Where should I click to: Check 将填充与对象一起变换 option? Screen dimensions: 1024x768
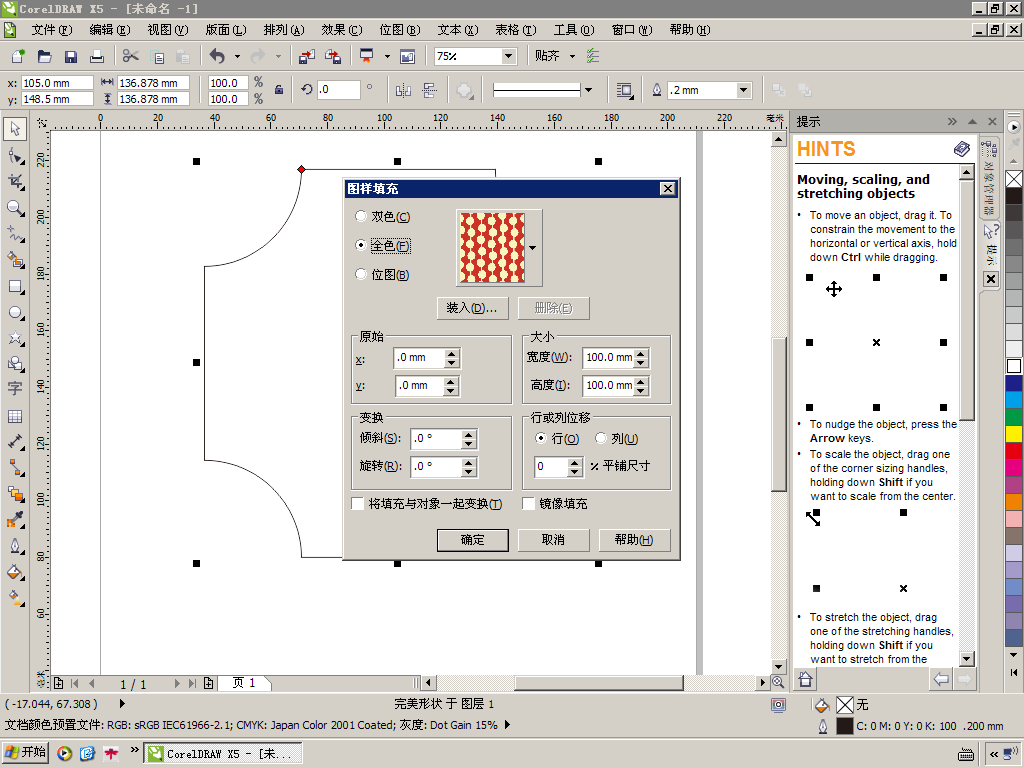[x=358, y=504]
